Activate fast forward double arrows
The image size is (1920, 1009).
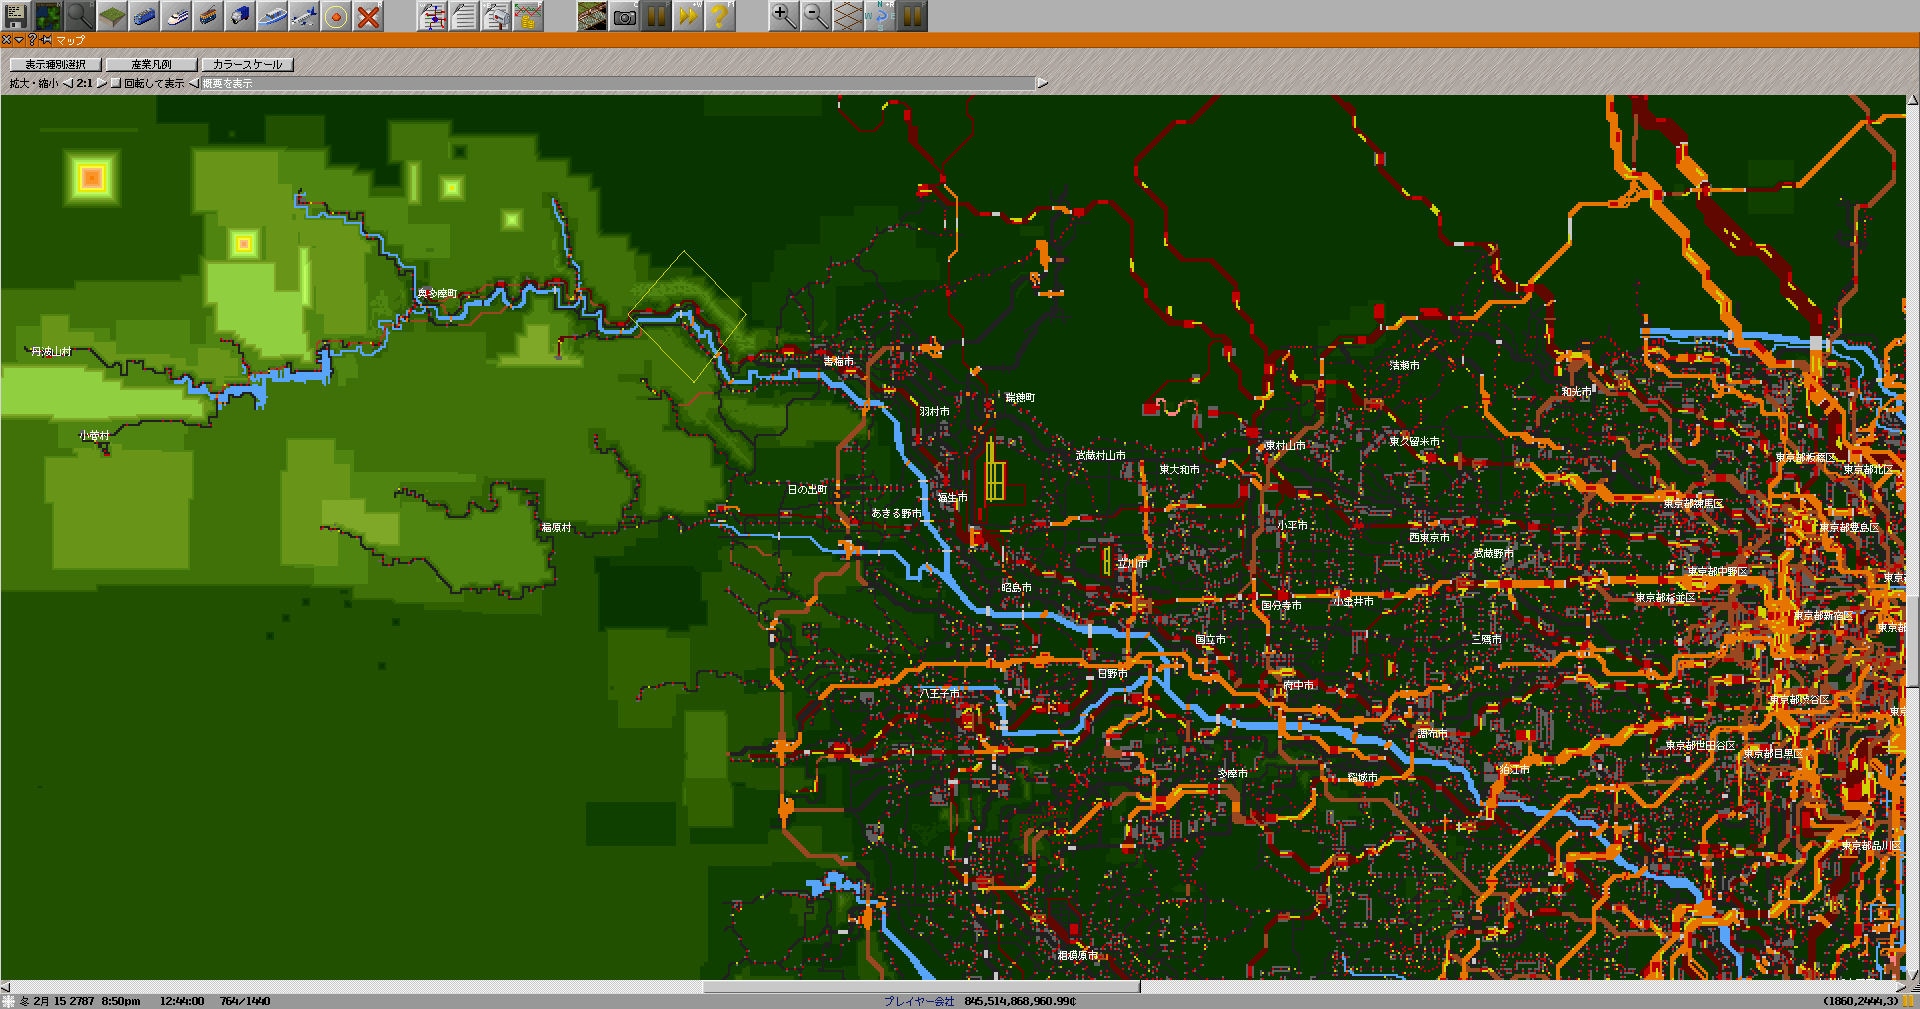tap(688, 16)
